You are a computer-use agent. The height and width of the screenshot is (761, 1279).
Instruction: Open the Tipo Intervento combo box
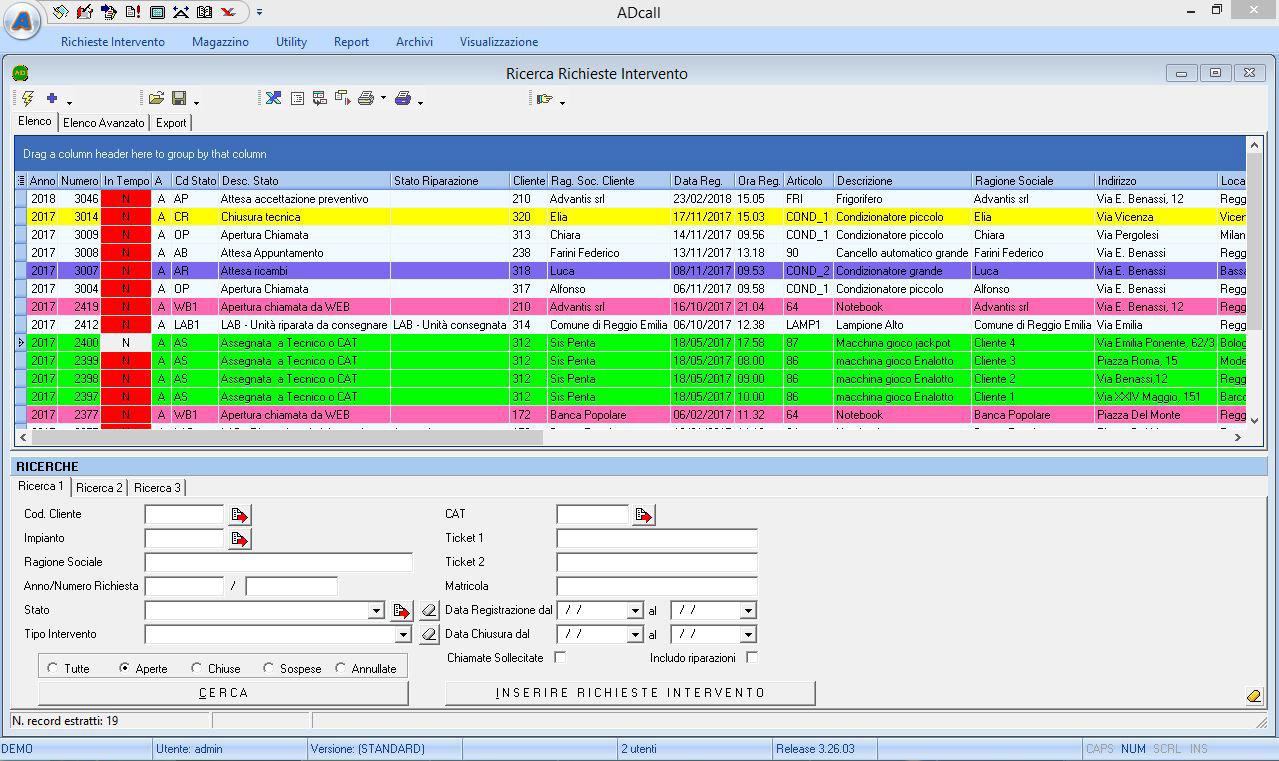pos(403,635)
